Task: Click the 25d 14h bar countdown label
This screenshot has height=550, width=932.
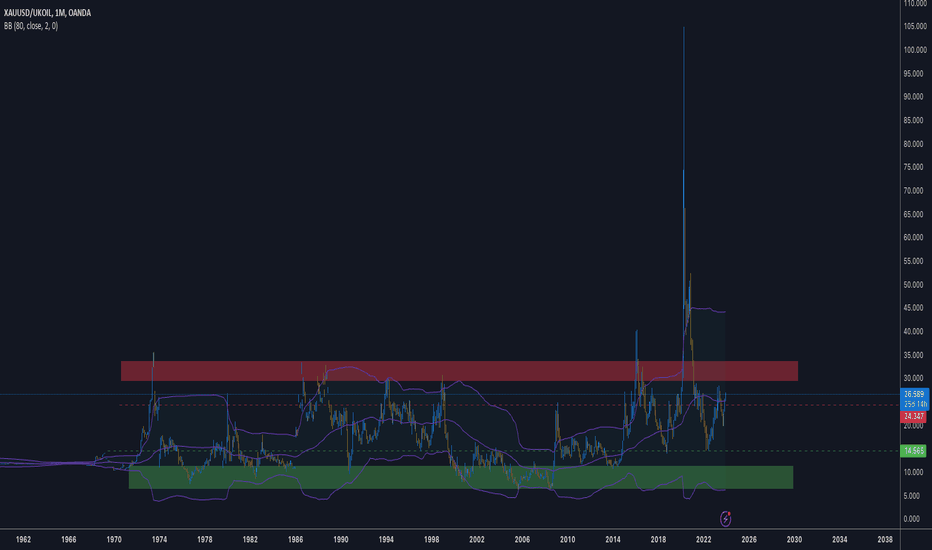Action: [914, 404]
